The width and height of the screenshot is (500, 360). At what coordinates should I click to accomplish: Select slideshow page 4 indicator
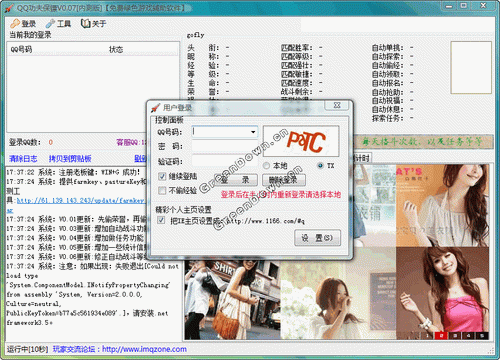click(x=468, y=335)
